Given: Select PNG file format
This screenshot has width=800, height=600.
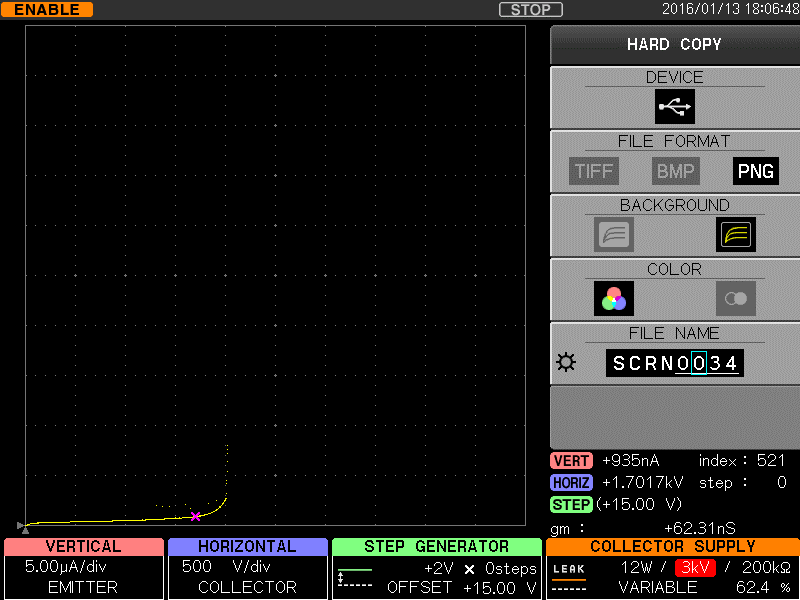Looking at the screenshot, I should click(756, 171).
